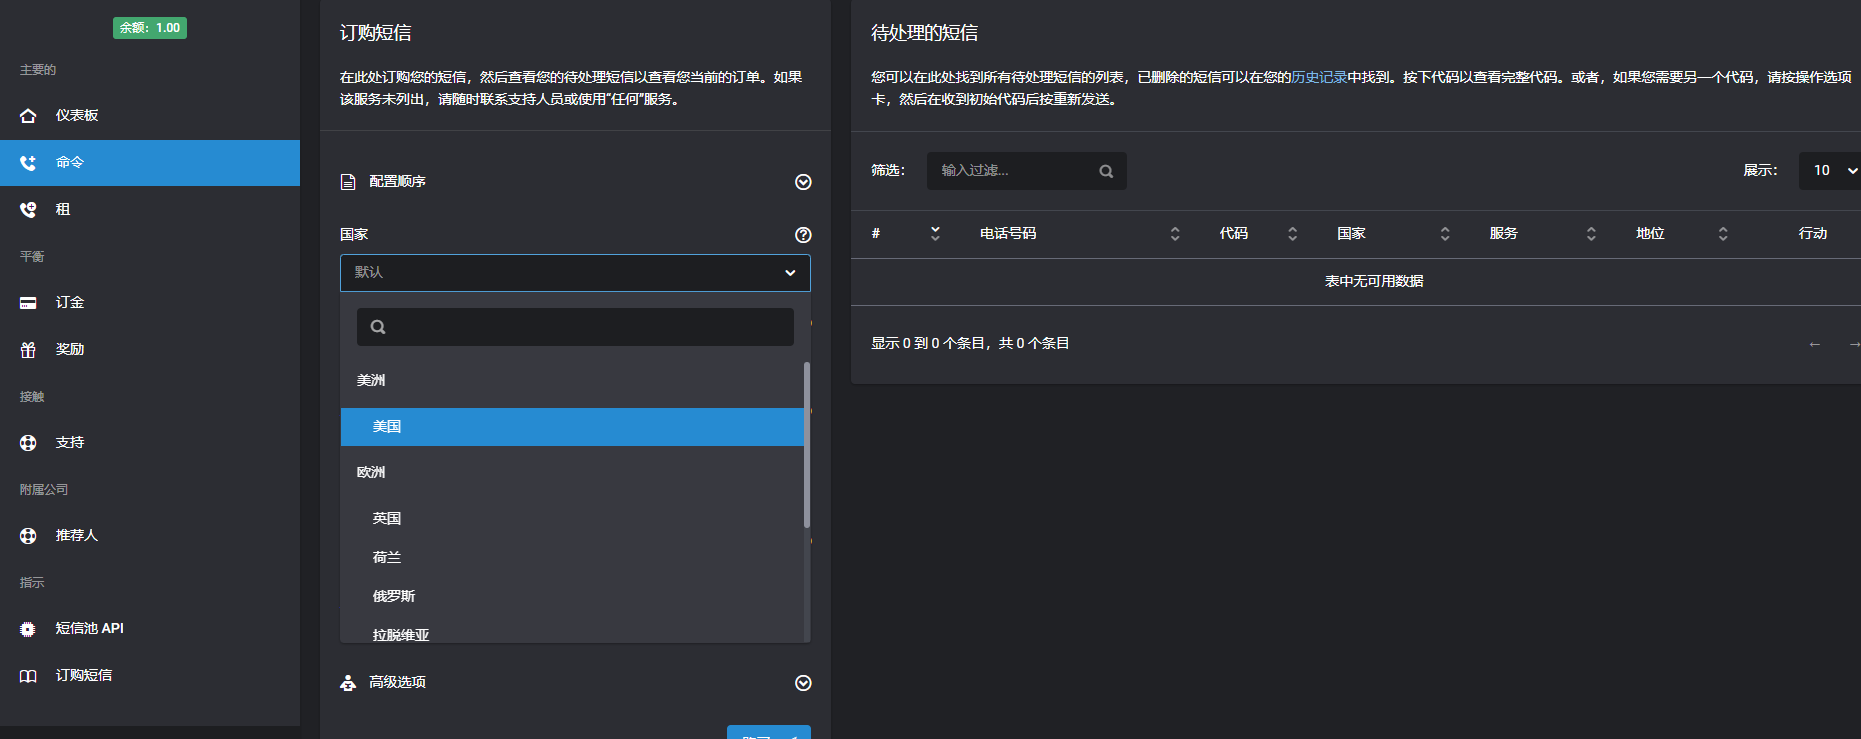Image resolution: width=1861 pixels, height=739 pixels.
Task: Focus the 输入过滤 filter input
Action: tap(1026, 171)
